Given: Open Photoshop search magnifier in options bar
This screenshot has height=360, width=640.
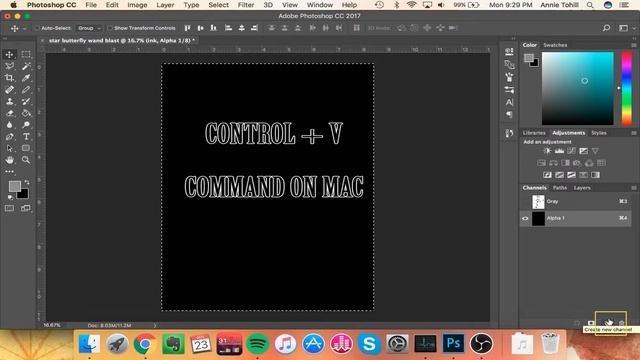Looking at the screenshot, I should (607, 28).
